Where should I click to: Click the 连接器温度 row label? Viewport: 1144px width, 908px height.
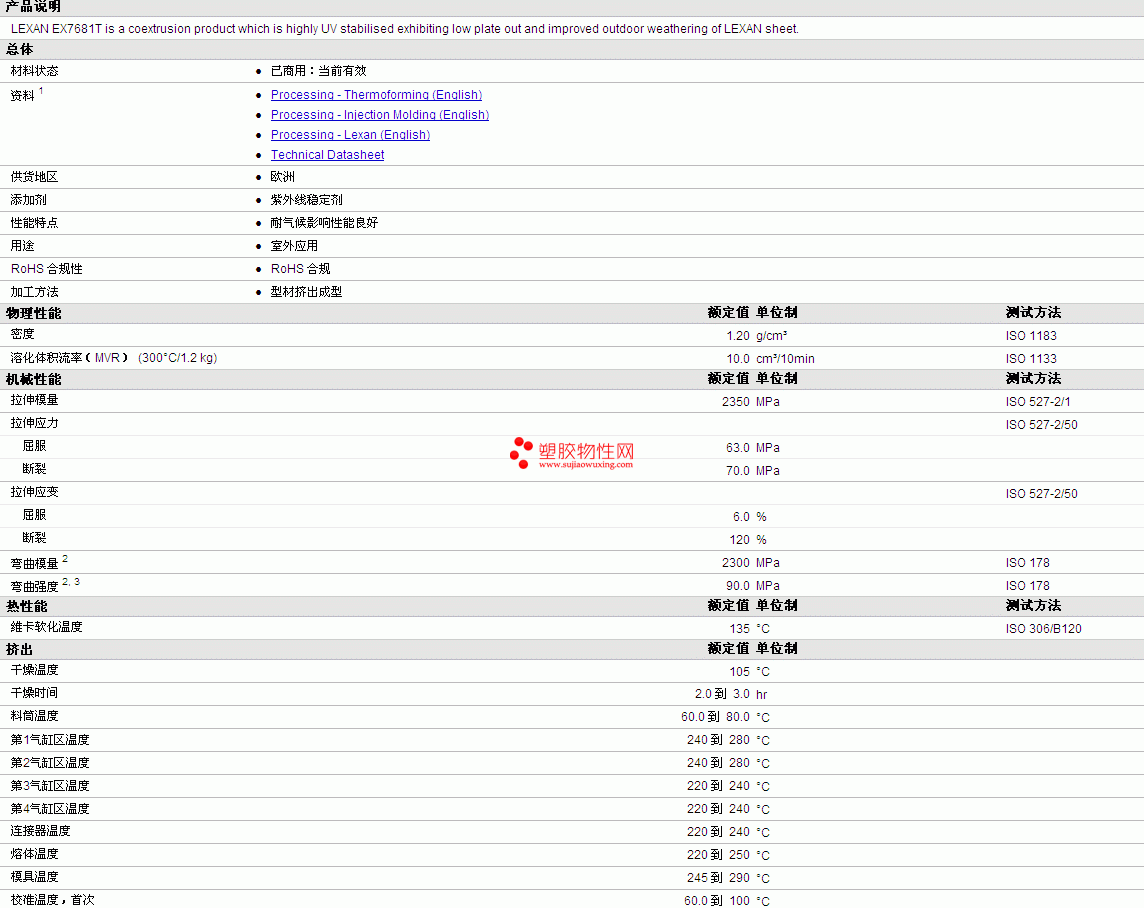(40, 831)
